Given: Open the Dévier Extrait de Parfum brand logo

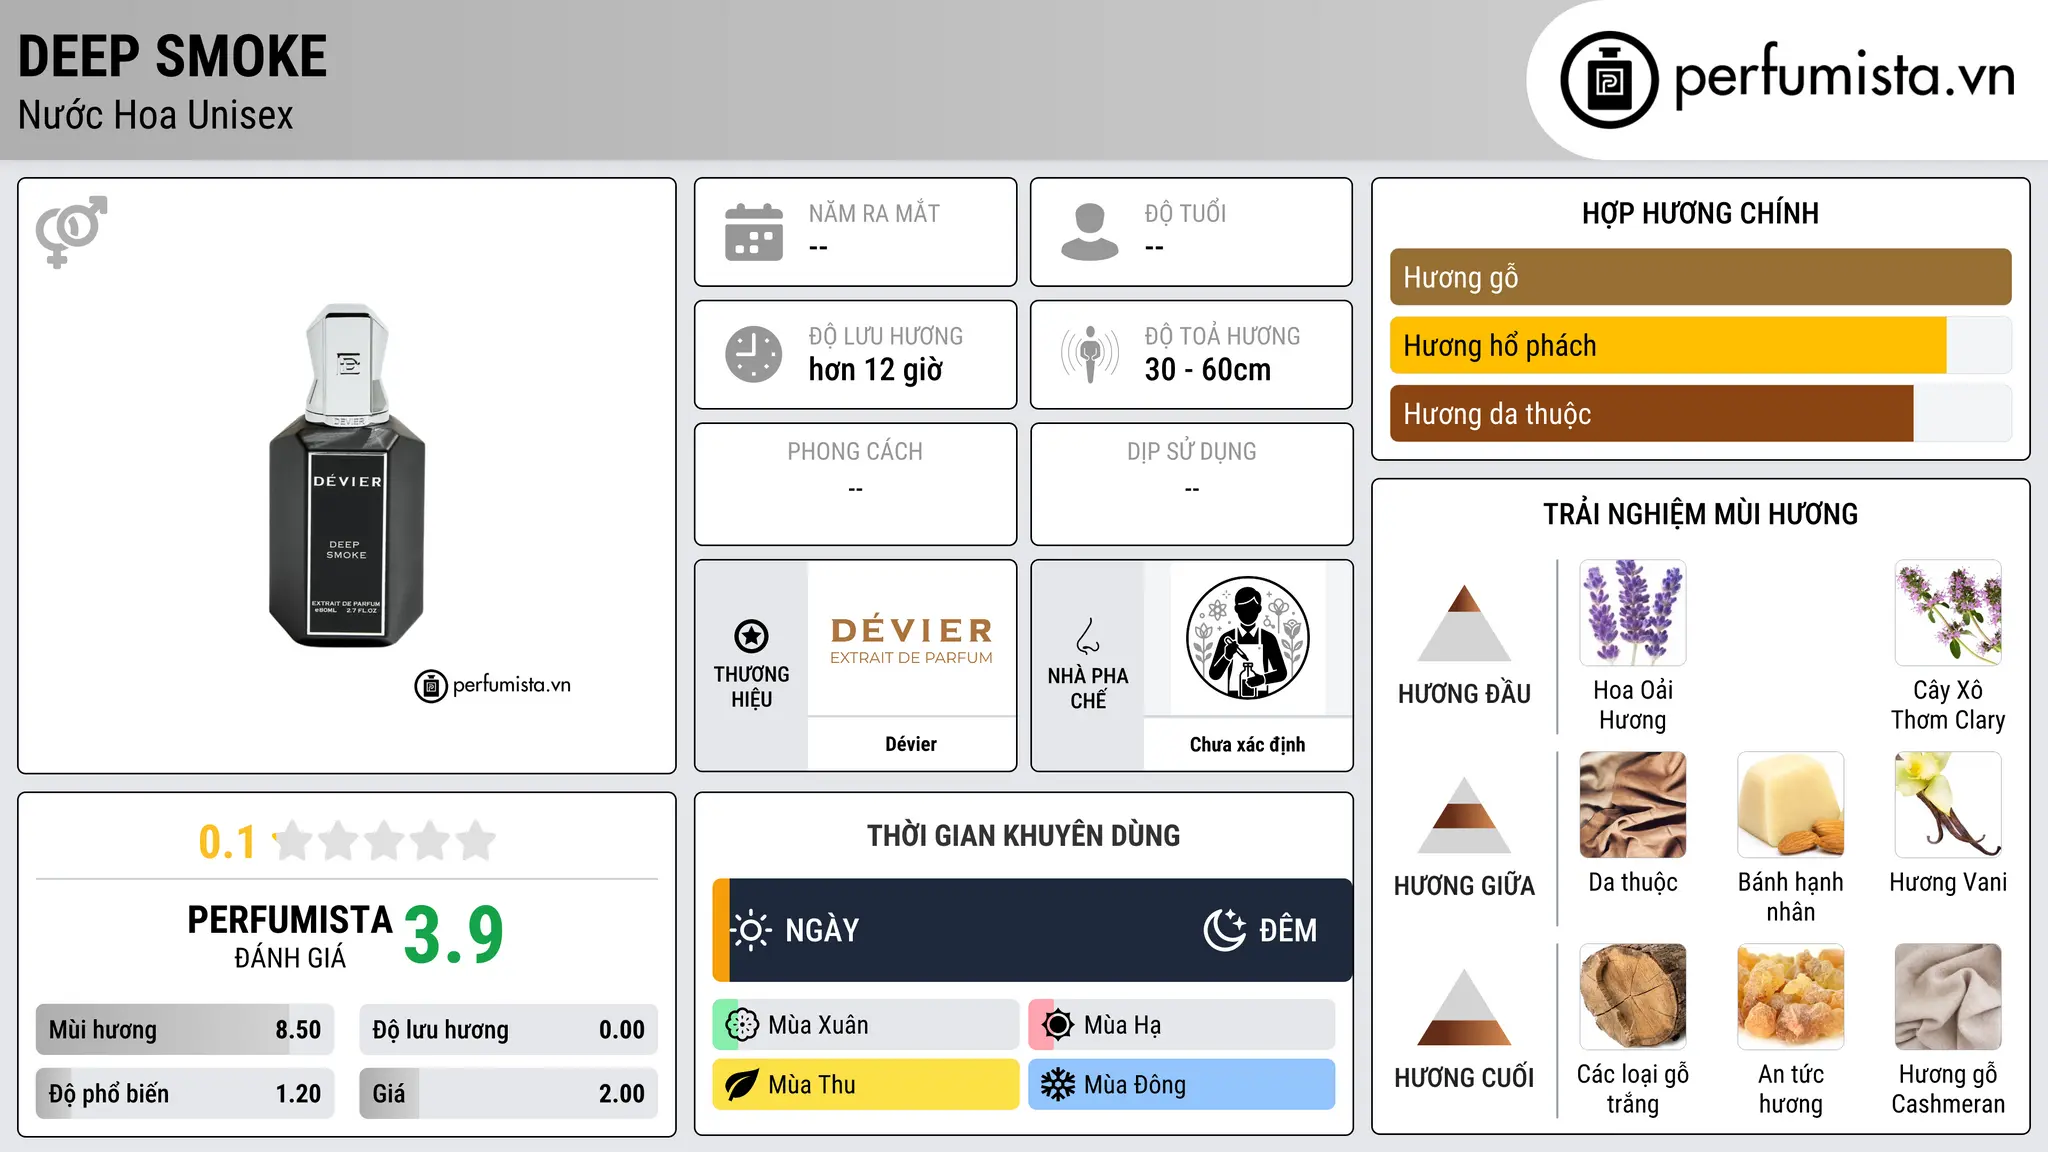Looking at the screenshot, I should 911,639.
